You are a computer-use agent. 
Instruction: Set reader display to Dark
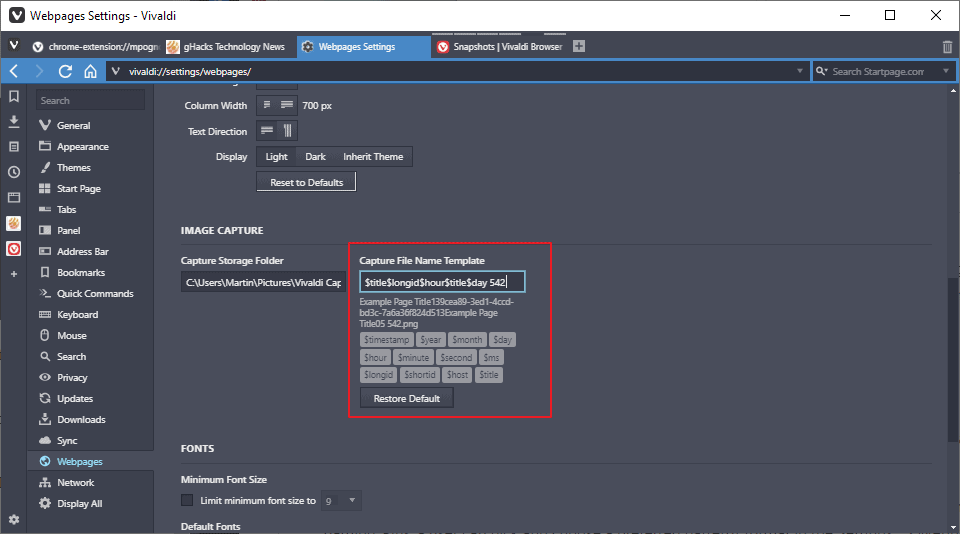[x=315, y=157]
